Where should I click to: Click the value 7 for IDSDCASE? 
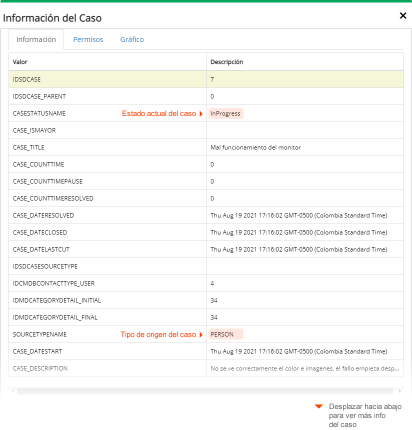pyautogui.click(x=212, y=79)
